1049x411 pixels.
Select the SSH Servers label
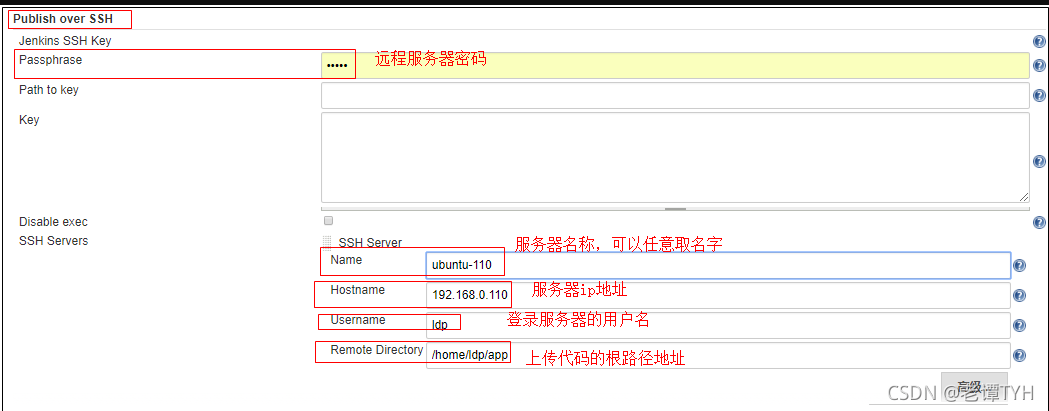54,240
